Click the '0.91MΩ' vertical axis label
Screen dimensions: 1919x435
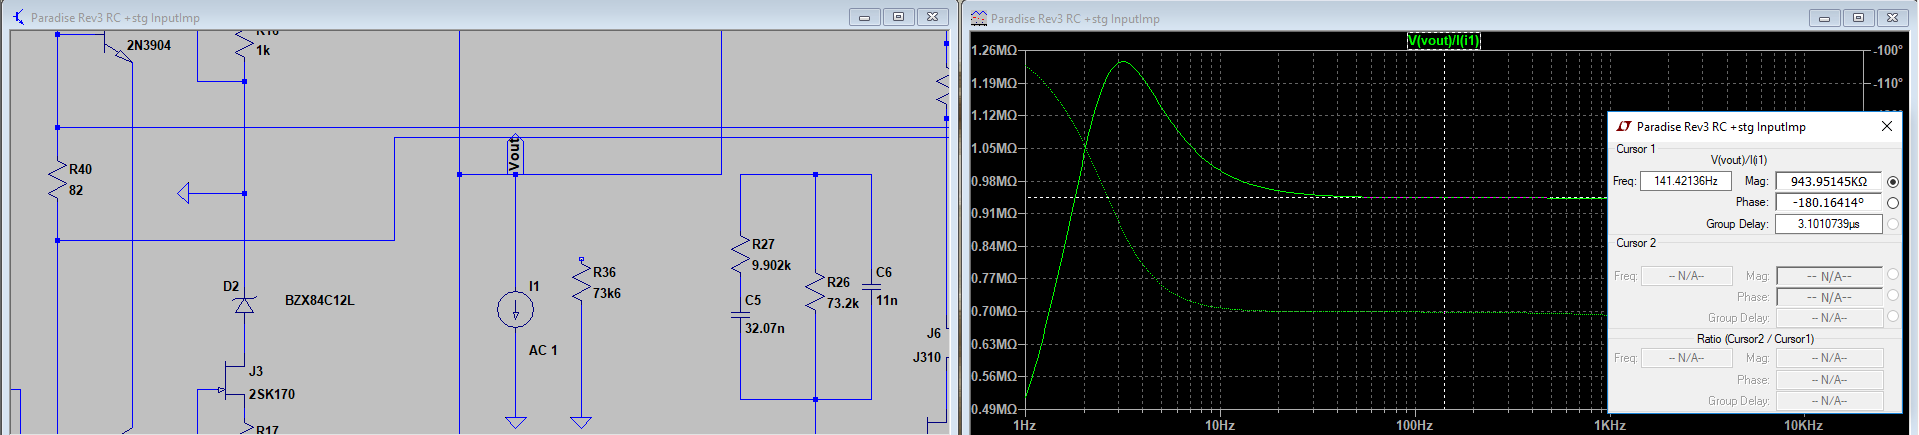point(995,213)
